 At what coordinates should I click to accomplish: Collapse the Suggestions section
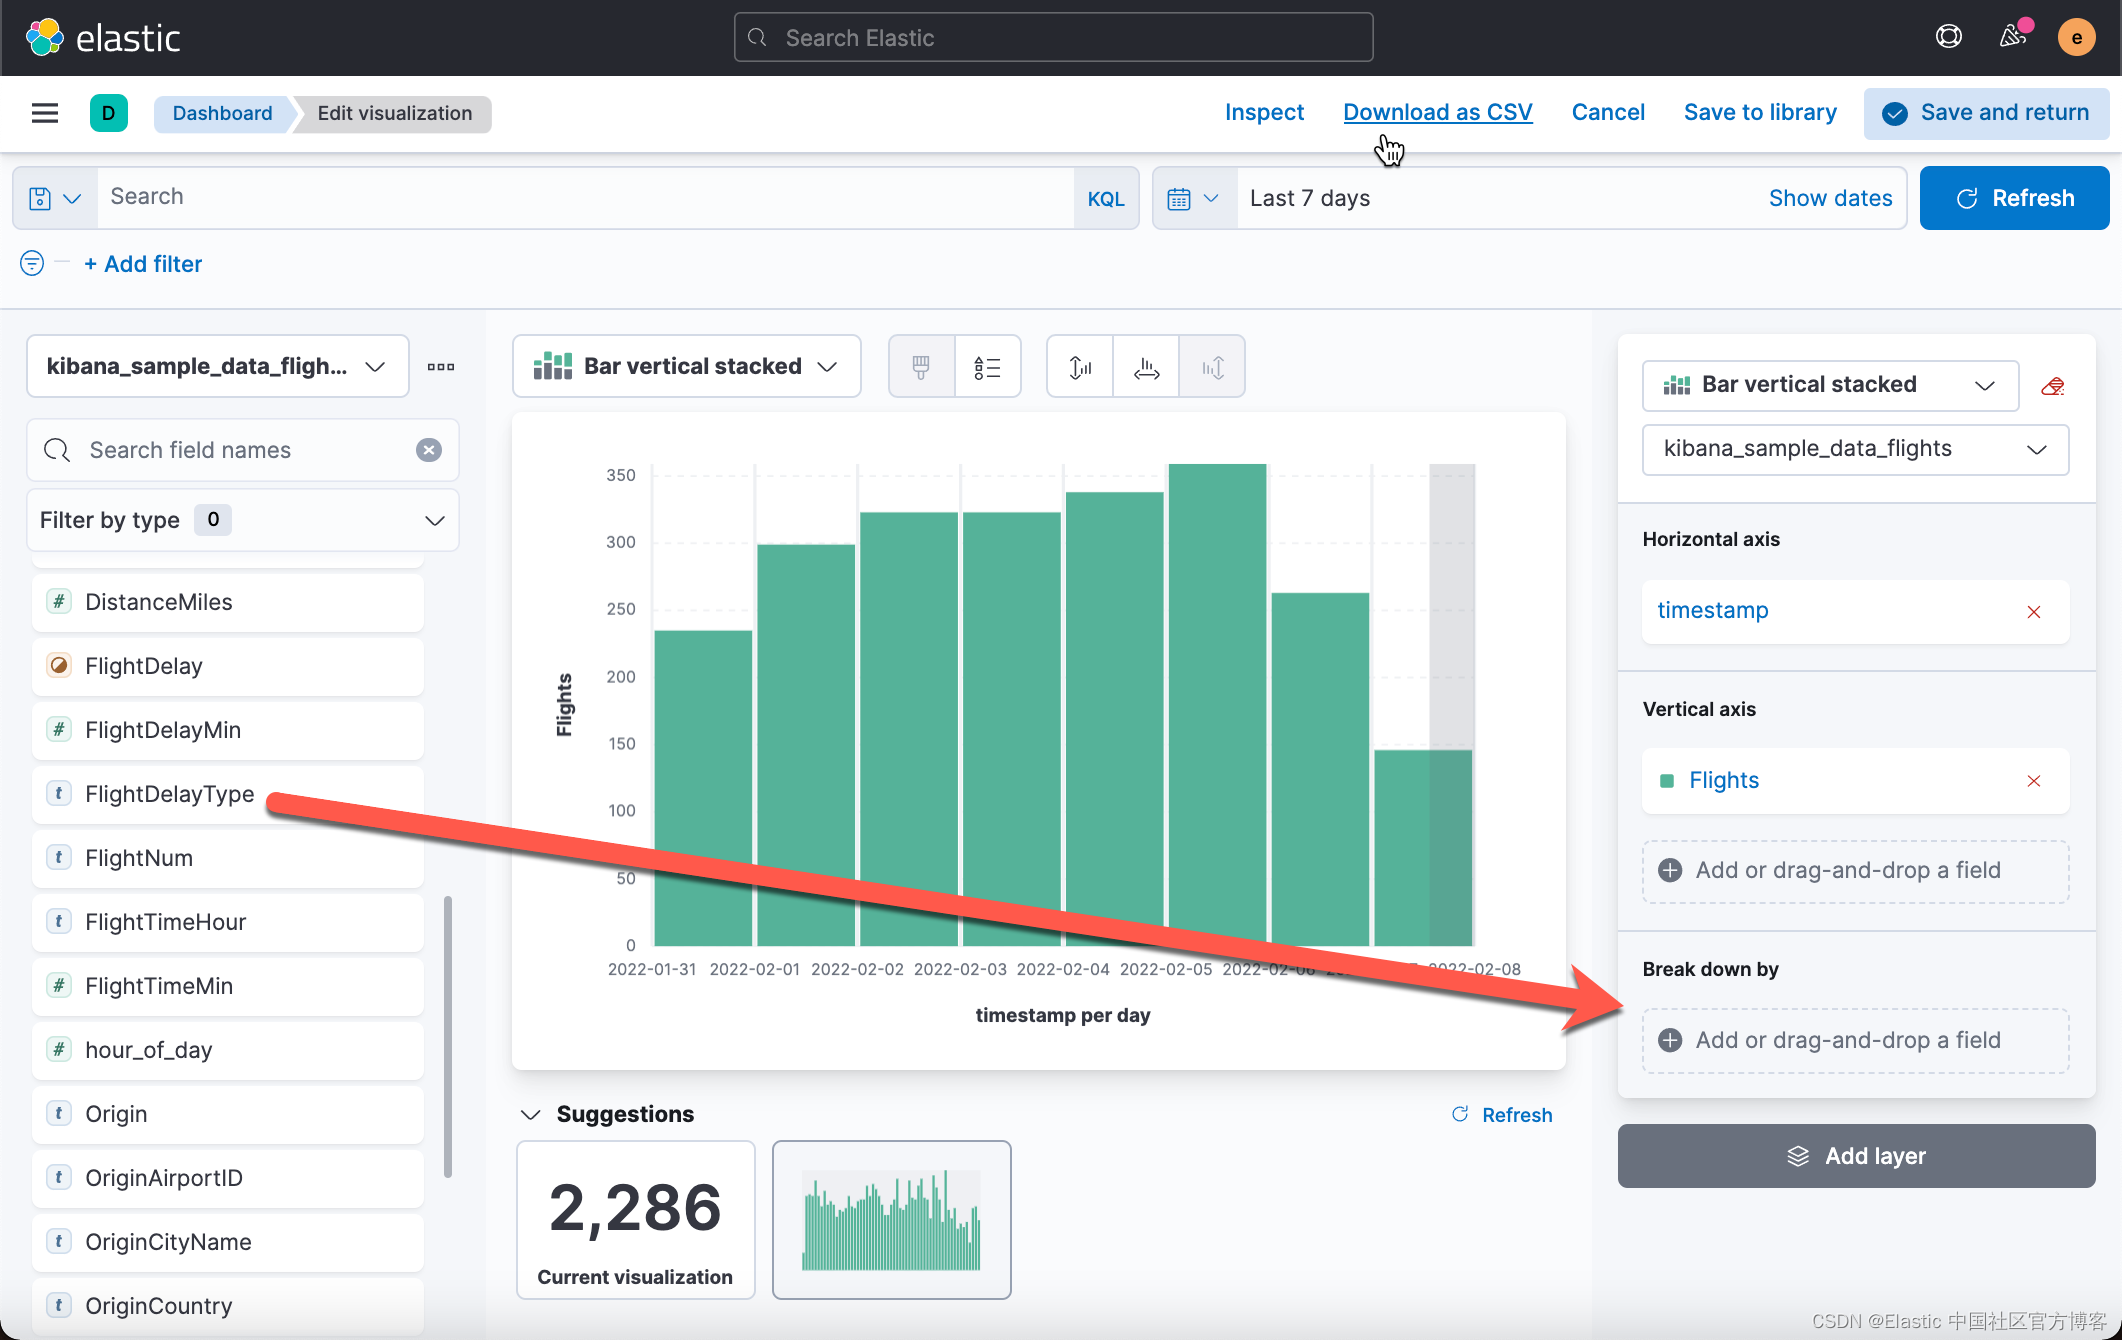click(x=531, y=1114)
